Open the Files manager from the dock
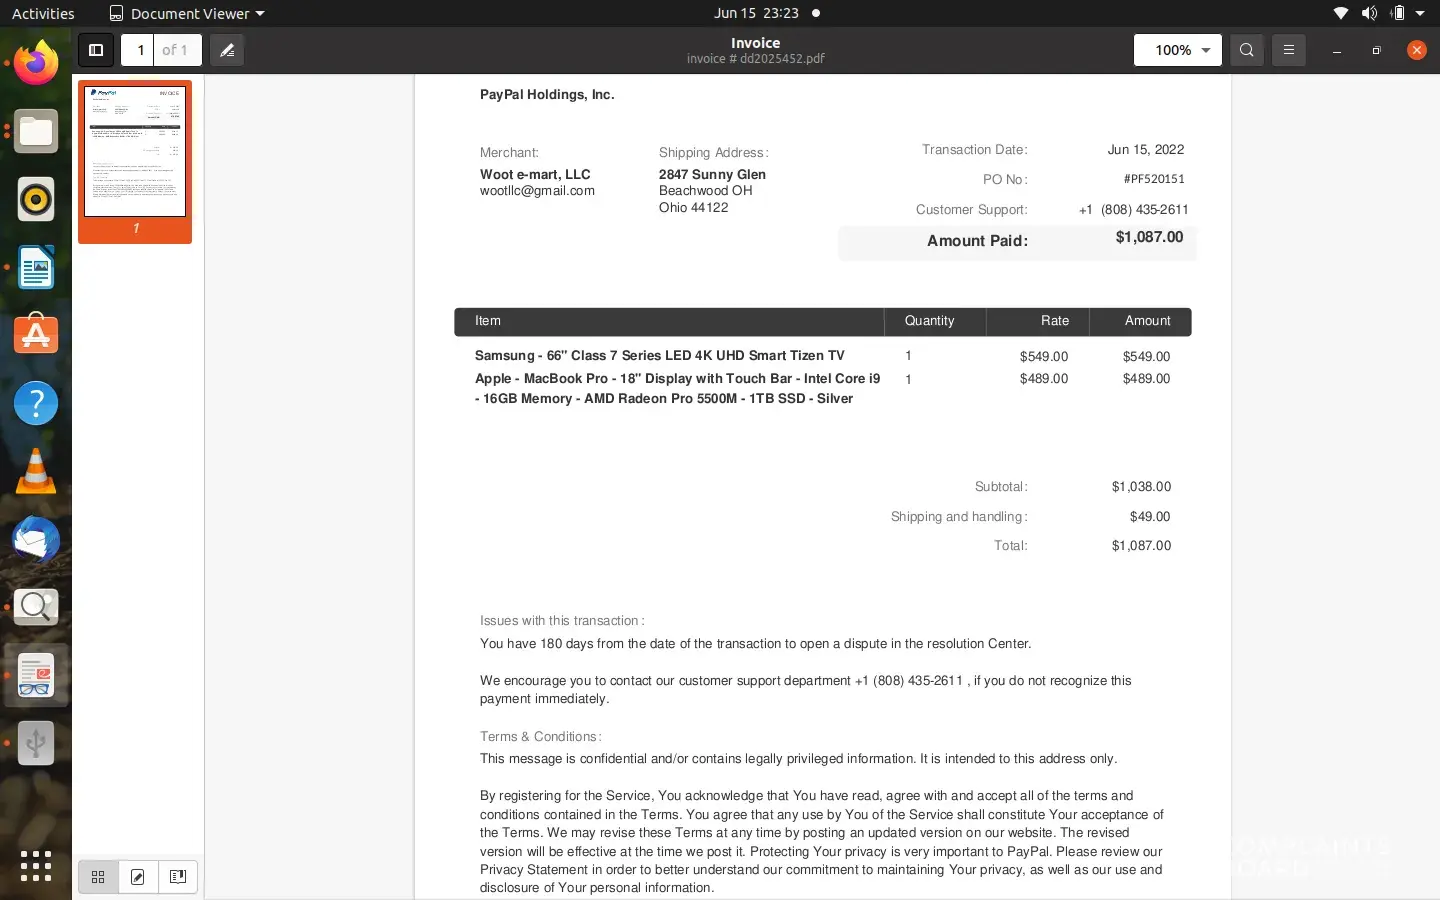The image size is (1440, 900). point(36,131)
